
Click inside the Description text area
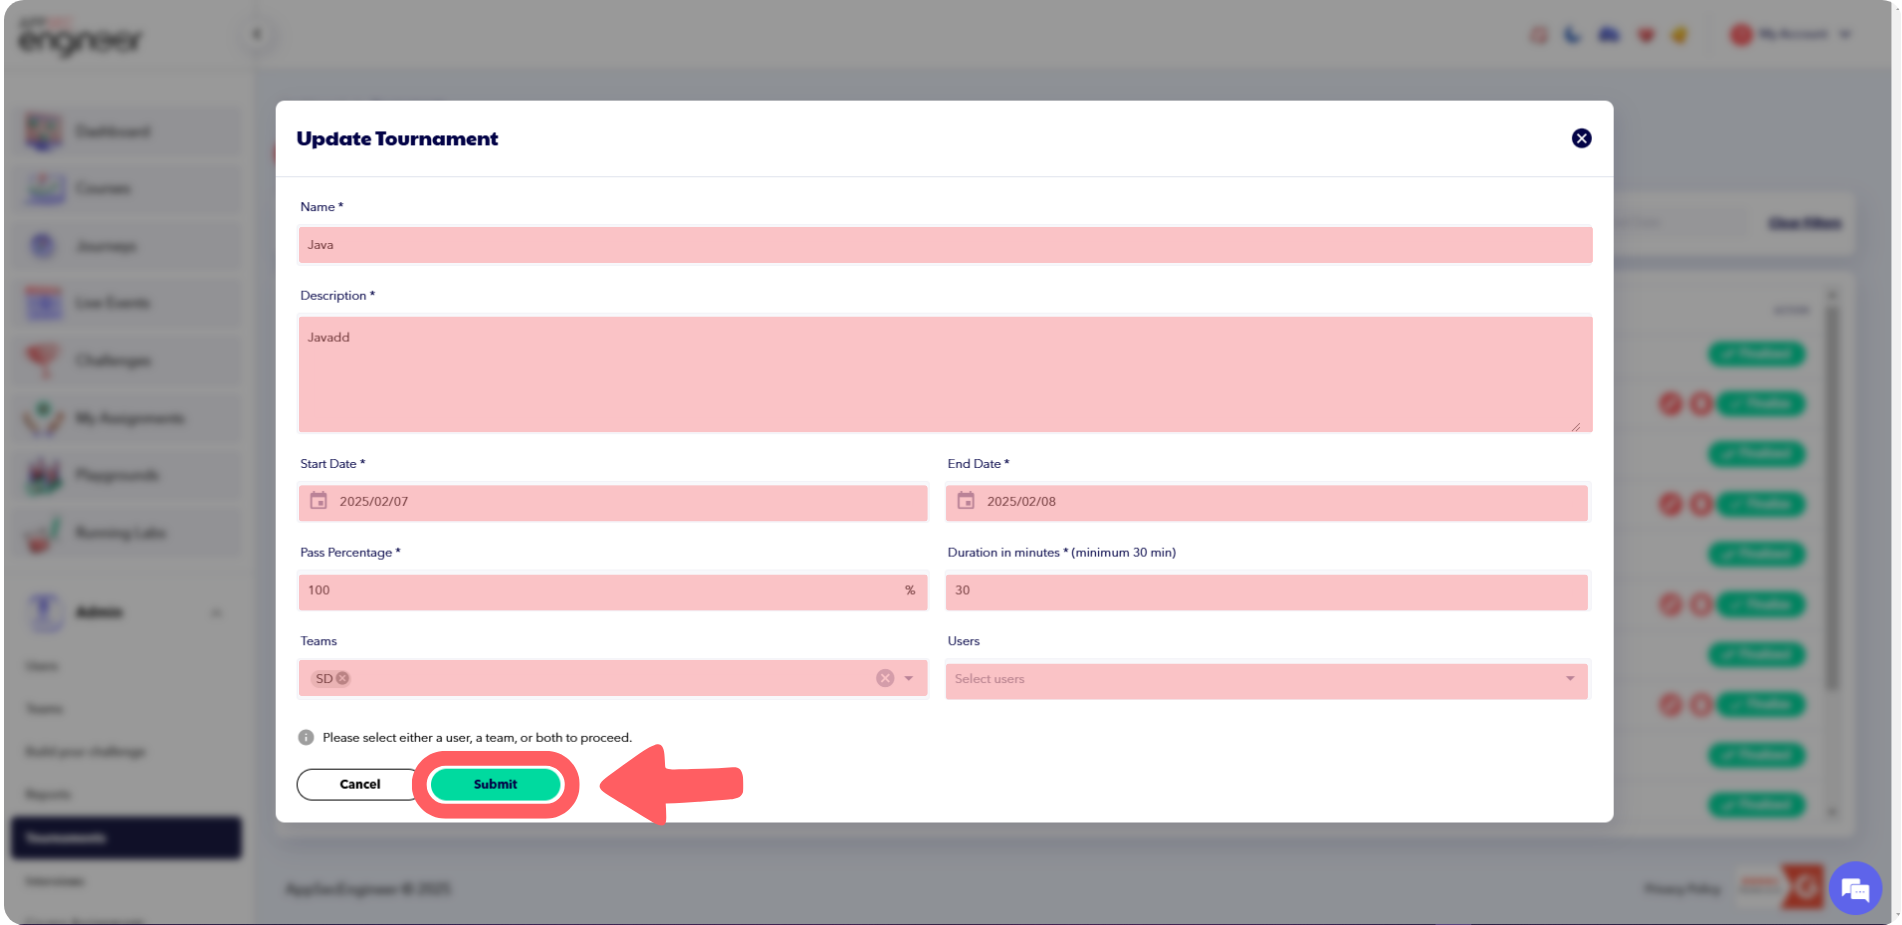pyautogui.click(x=945, y=375)
